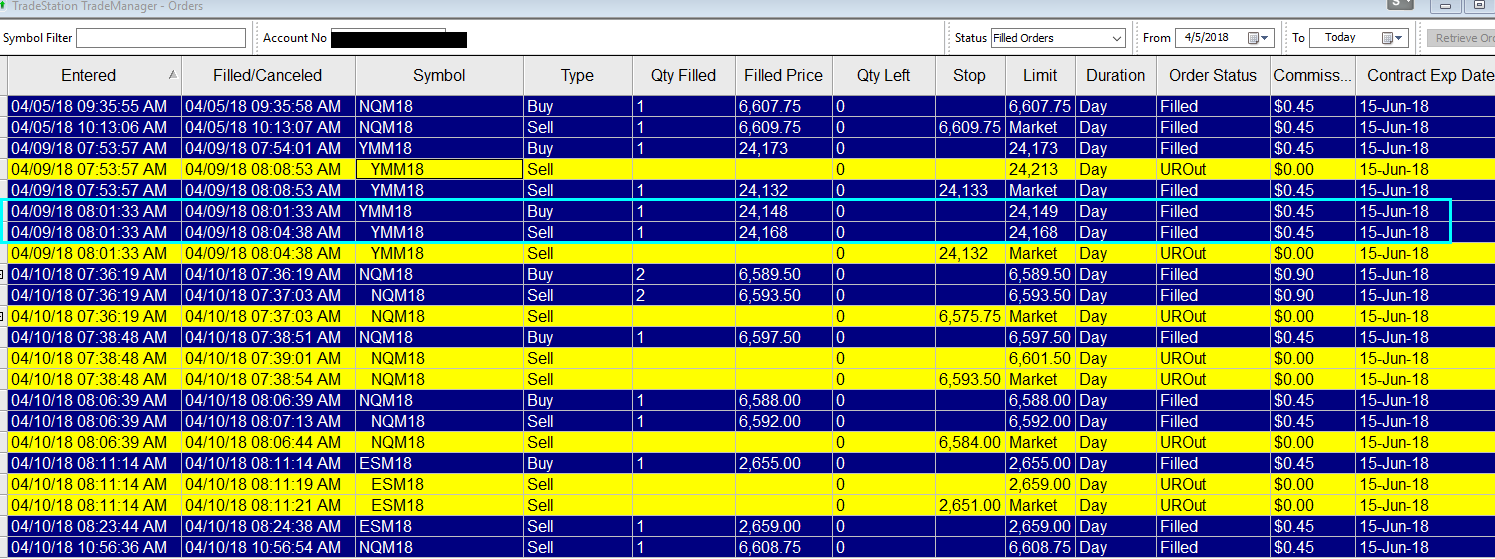This screenshot has width=1495, height=559.
Task: Click the Stop column header
Action: point(970,75)
